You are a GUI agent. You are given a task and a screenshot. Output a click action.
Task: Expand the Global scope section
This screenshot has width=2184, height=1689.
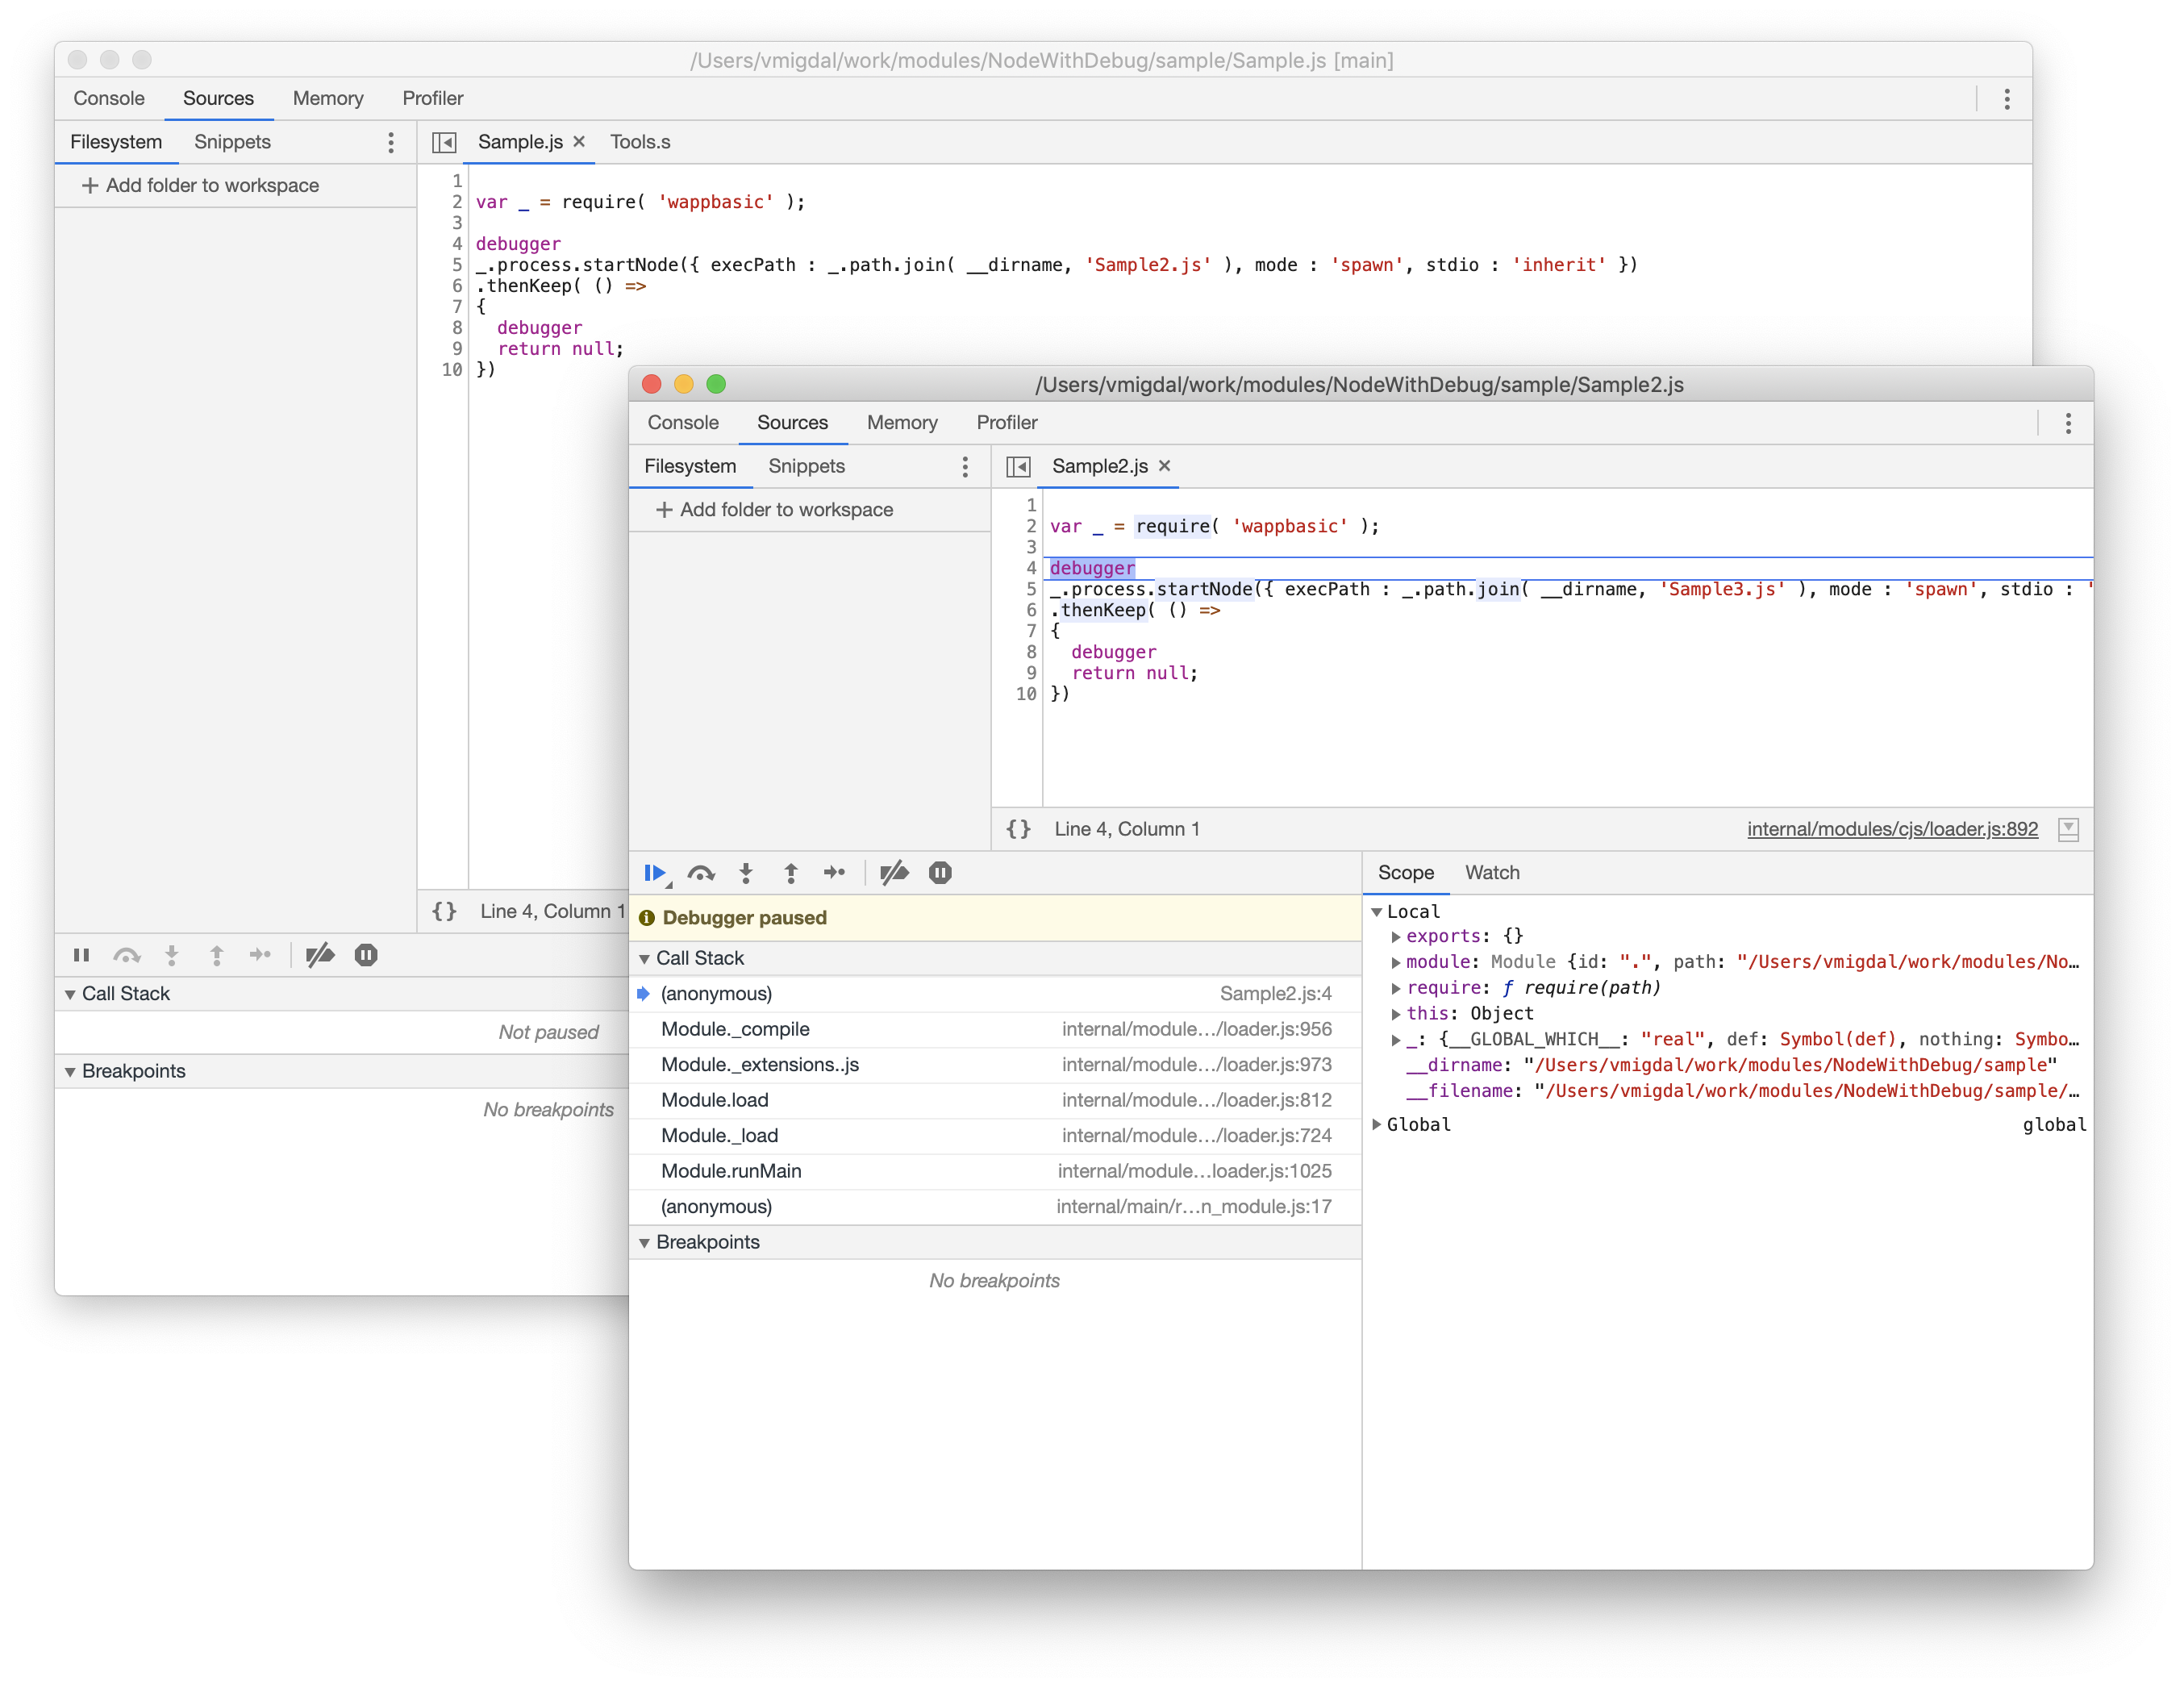1377,1125
